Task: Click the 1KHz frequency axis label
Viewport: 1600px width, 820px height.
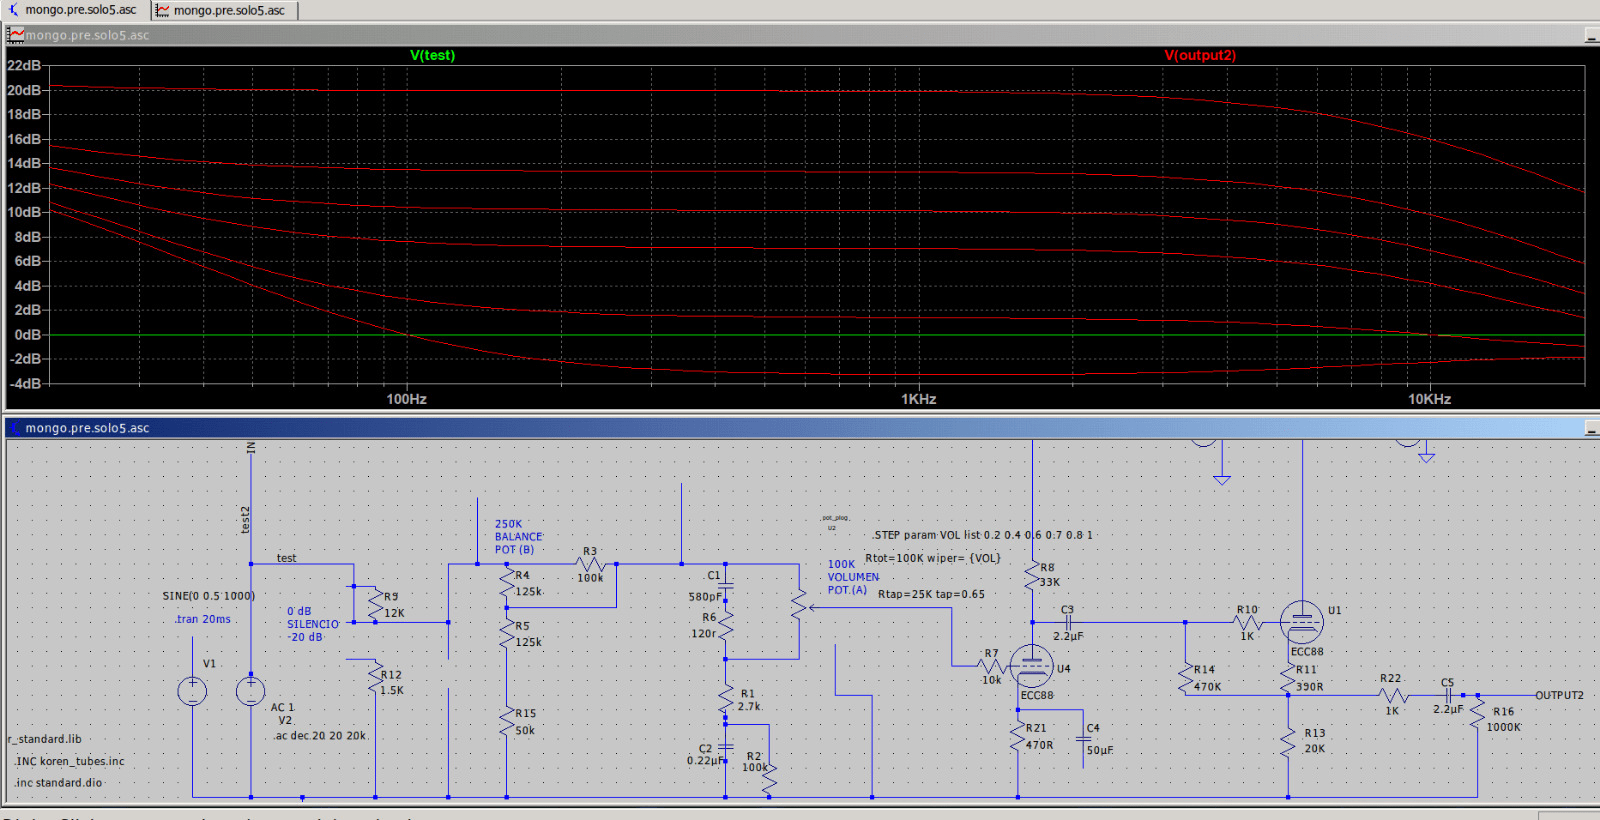Action: click(919, 399)
